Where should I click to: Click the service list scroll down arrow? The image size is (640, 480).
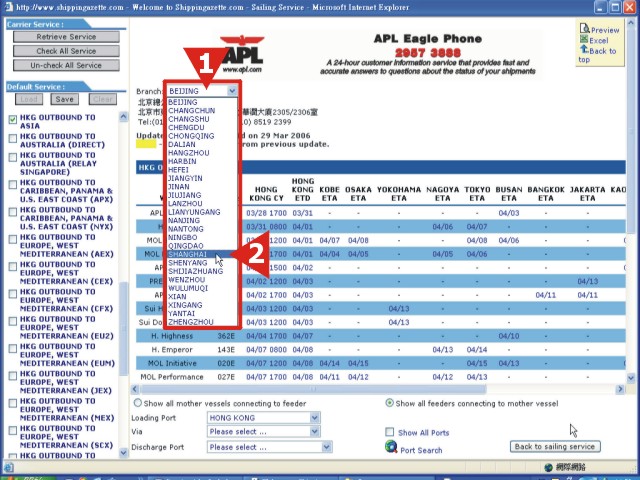pyautogui.click(x=123, y=452)
